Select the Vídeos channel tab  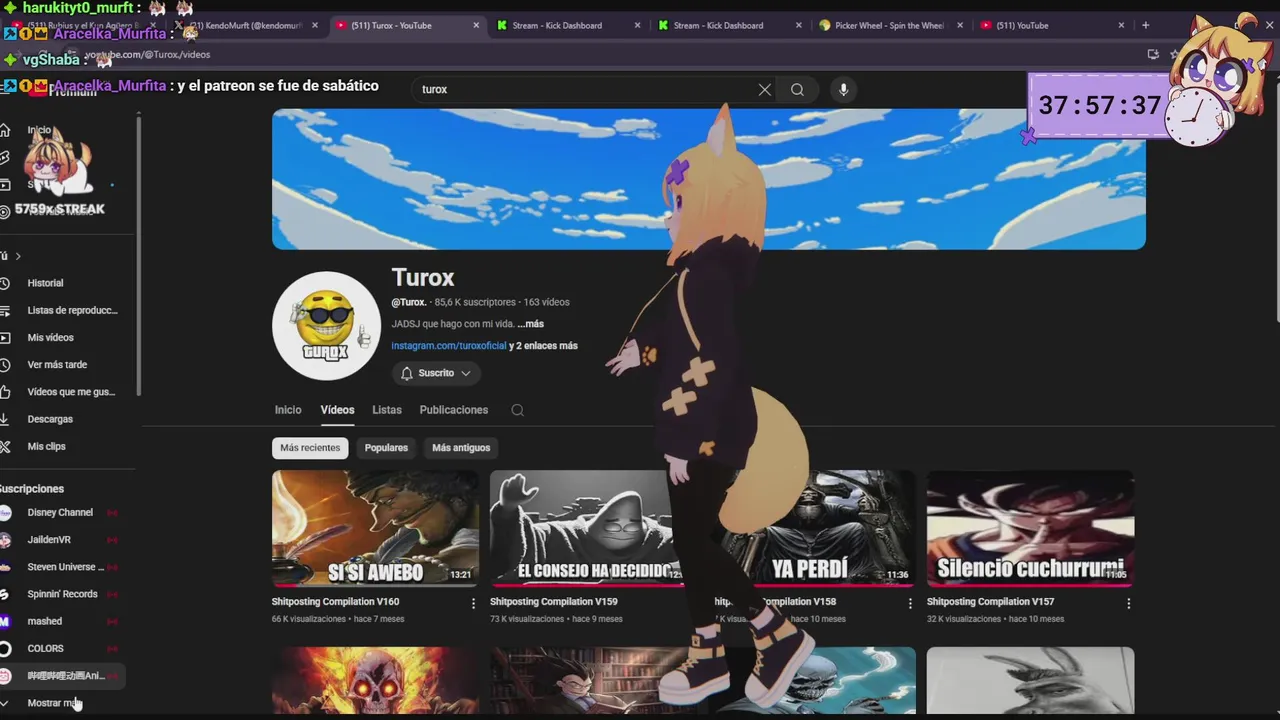(x=337, y=410)
